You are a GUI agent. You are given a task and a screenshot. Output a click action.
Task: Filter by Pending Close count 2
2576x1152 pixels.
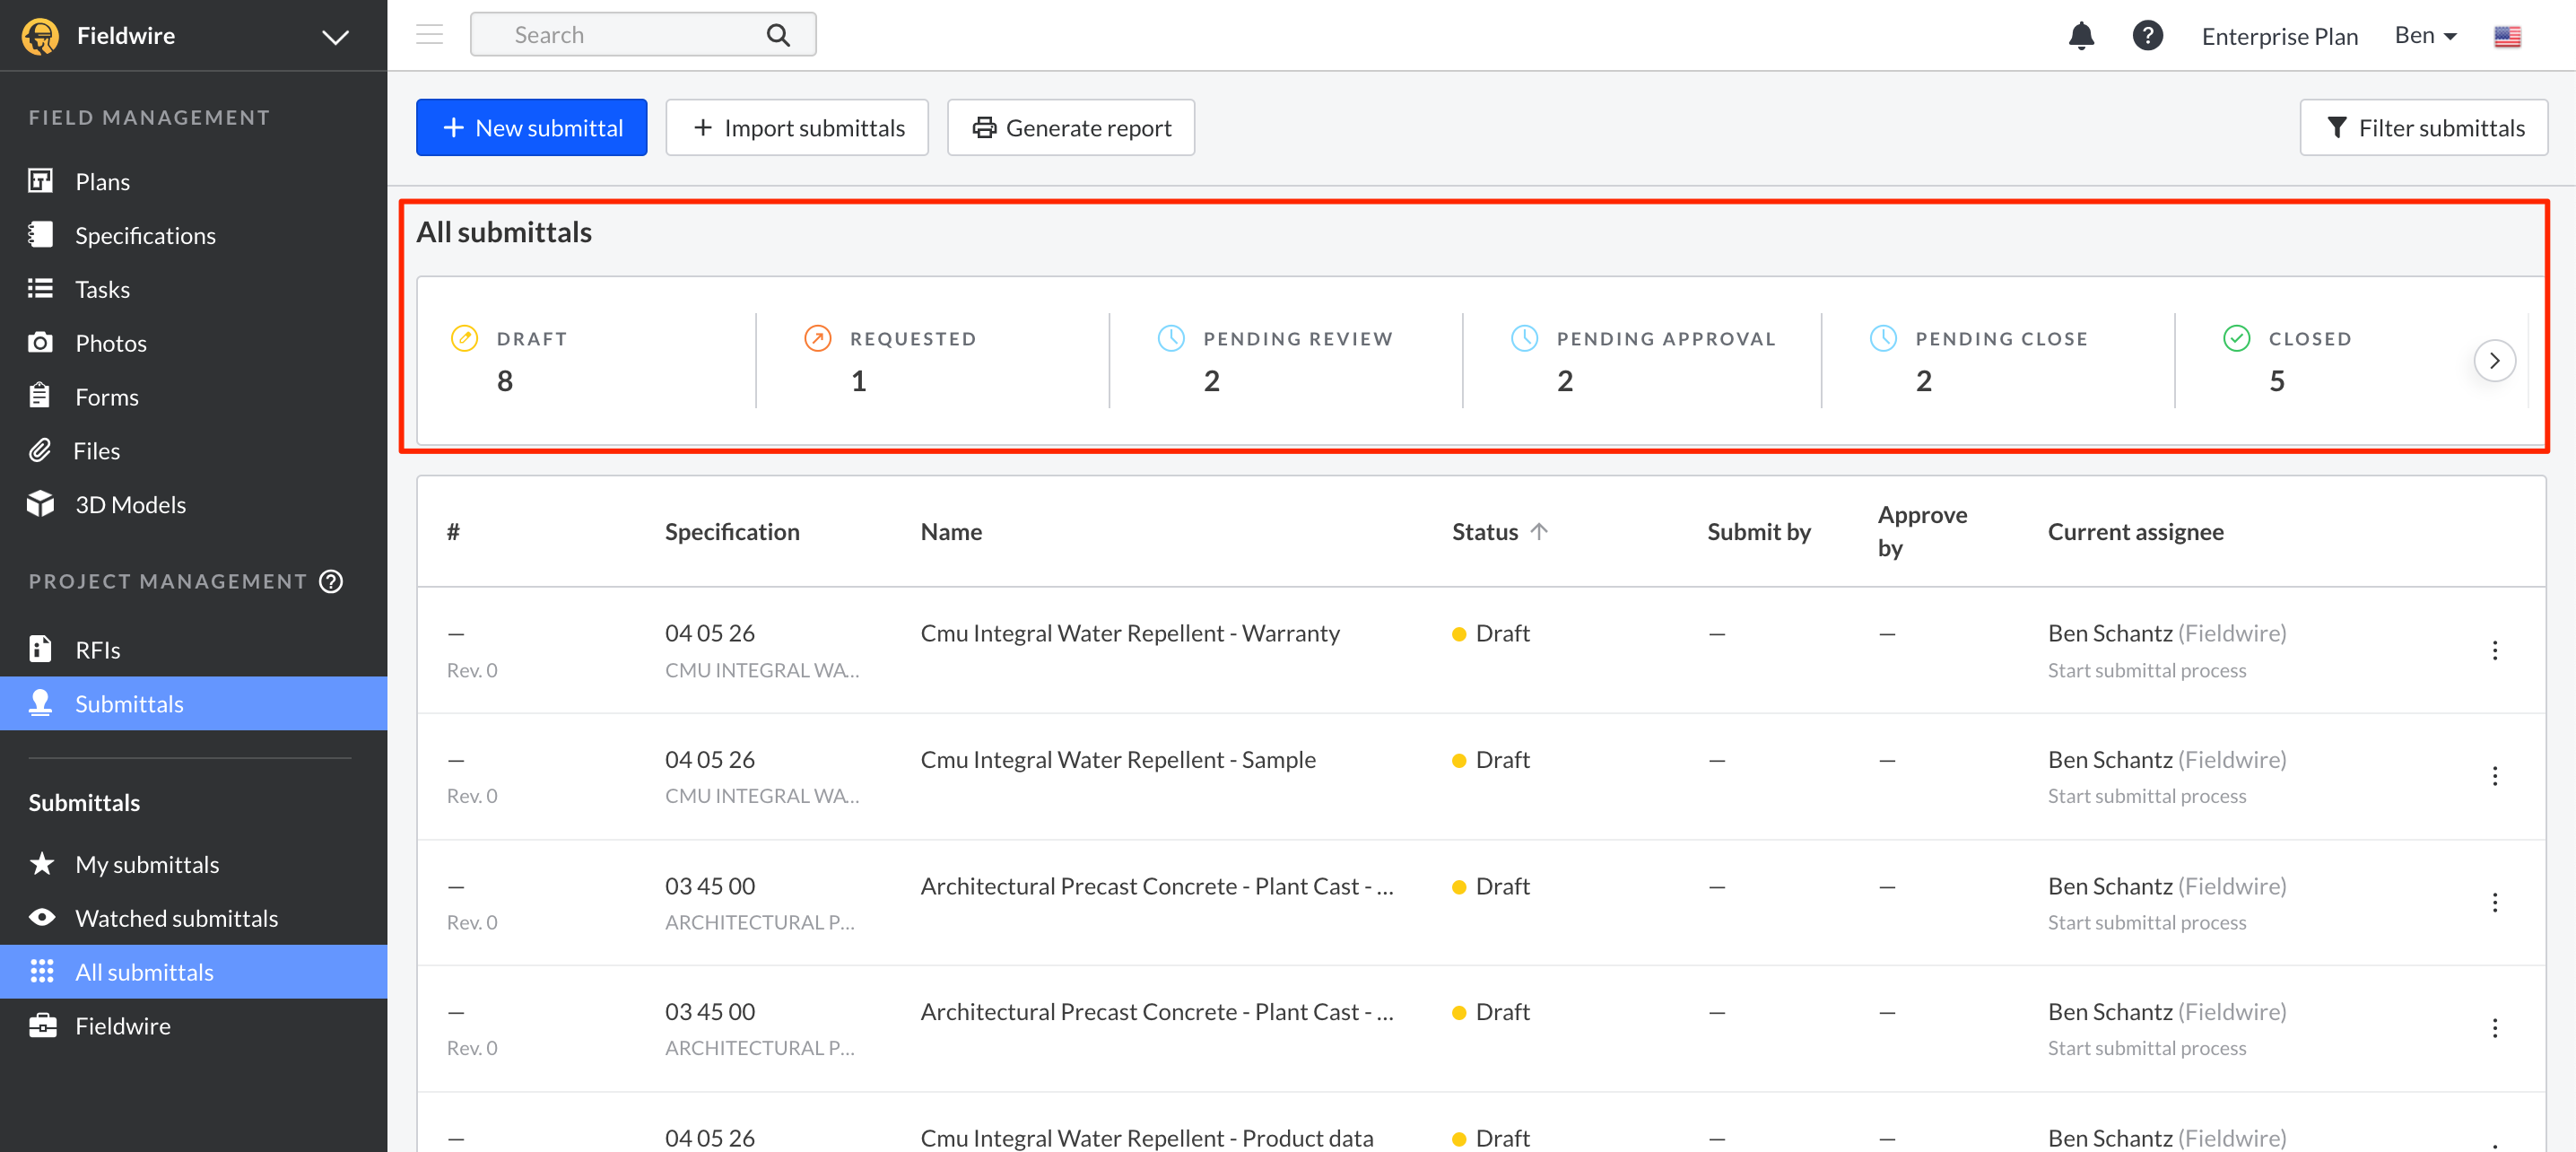pyautogui.click(x=1998, y=360)
